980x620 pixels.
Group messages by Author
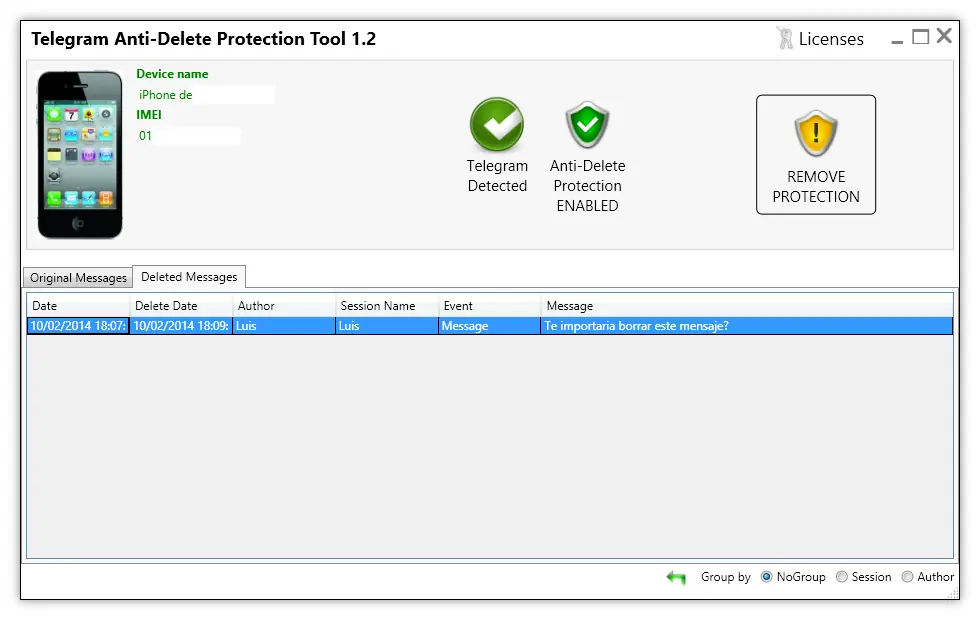pos(907,577)
